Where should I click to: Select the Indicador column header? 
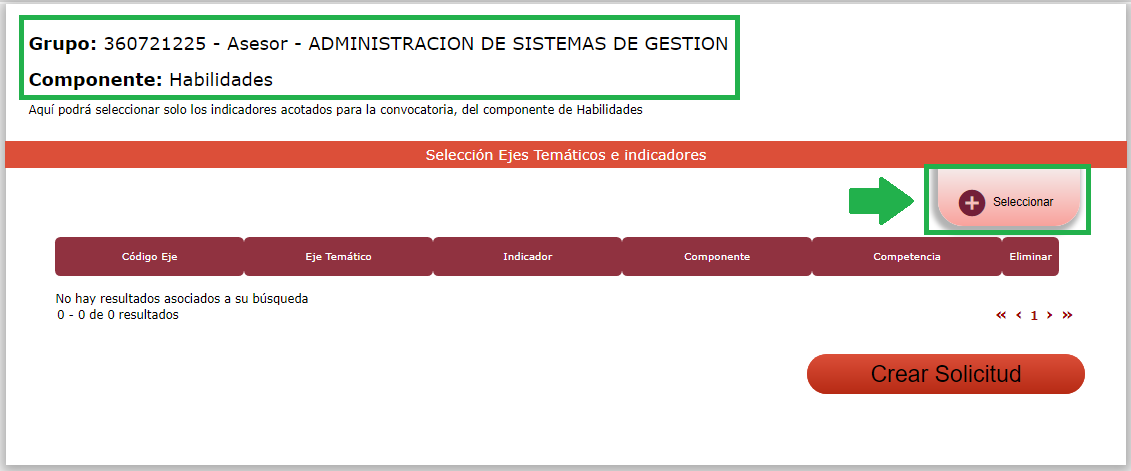click(x=527, y=257)
